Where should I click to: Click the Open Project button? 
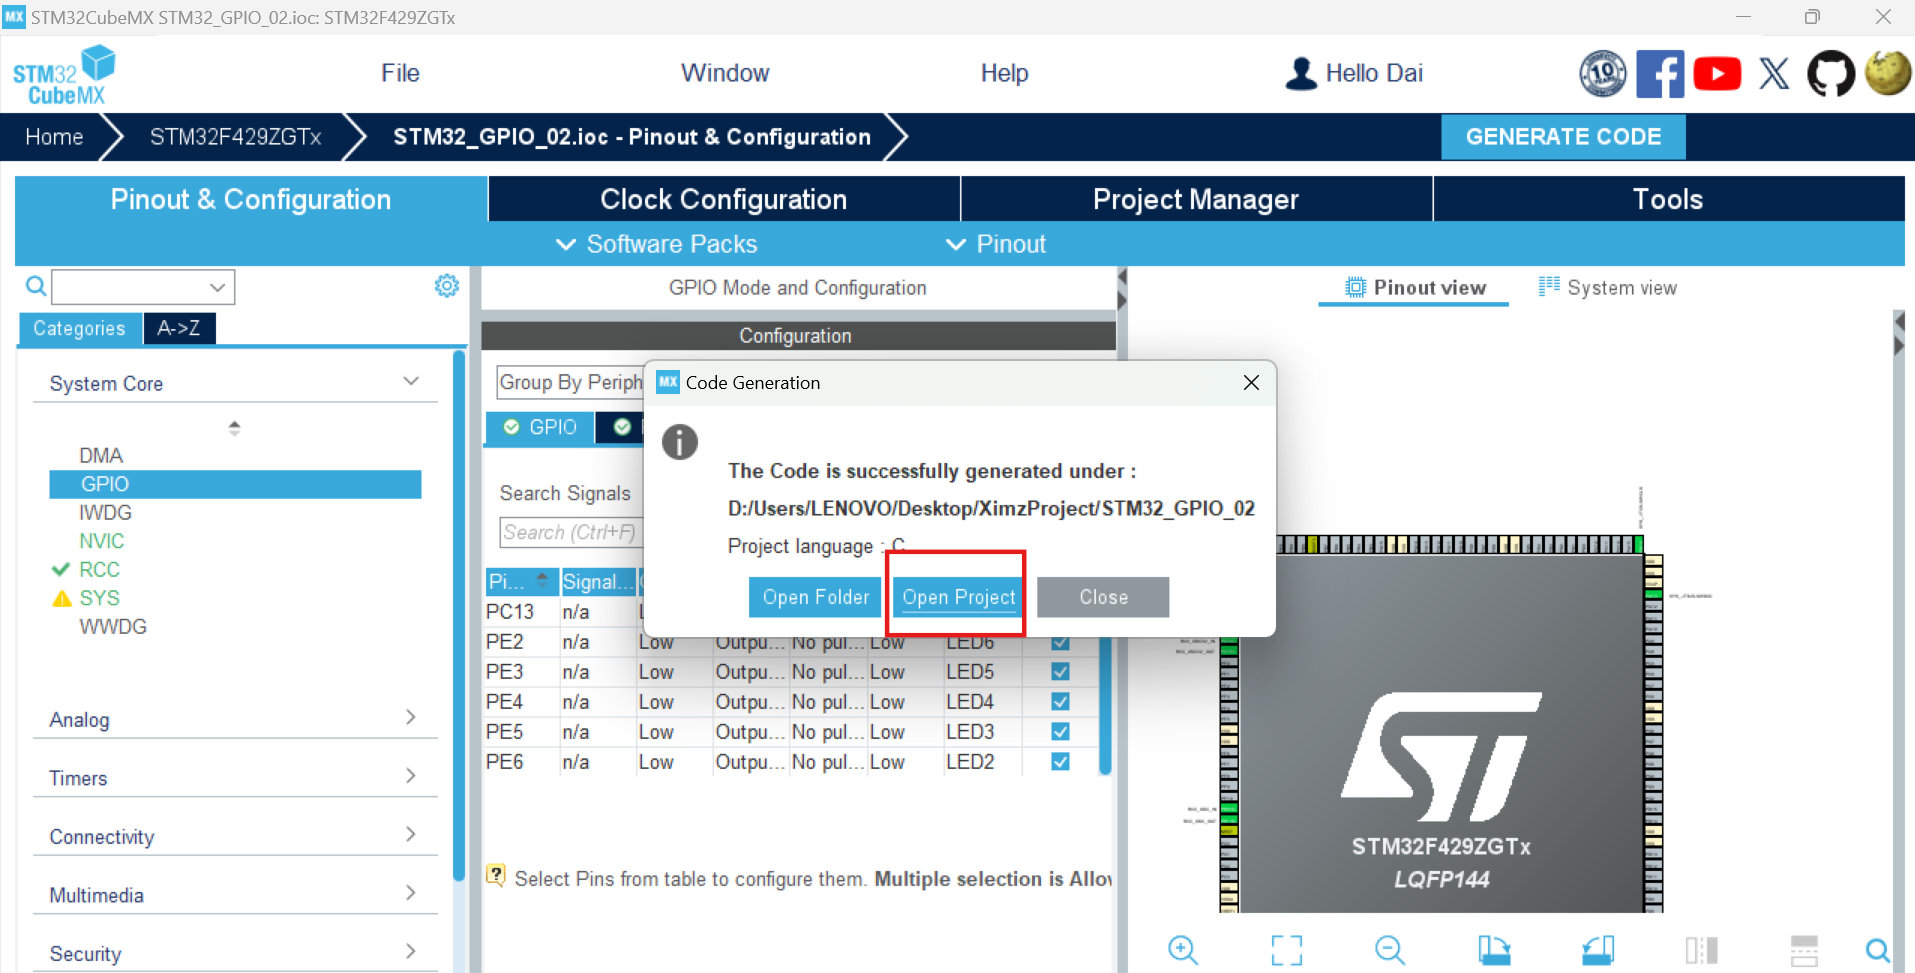tap(958, 597)
